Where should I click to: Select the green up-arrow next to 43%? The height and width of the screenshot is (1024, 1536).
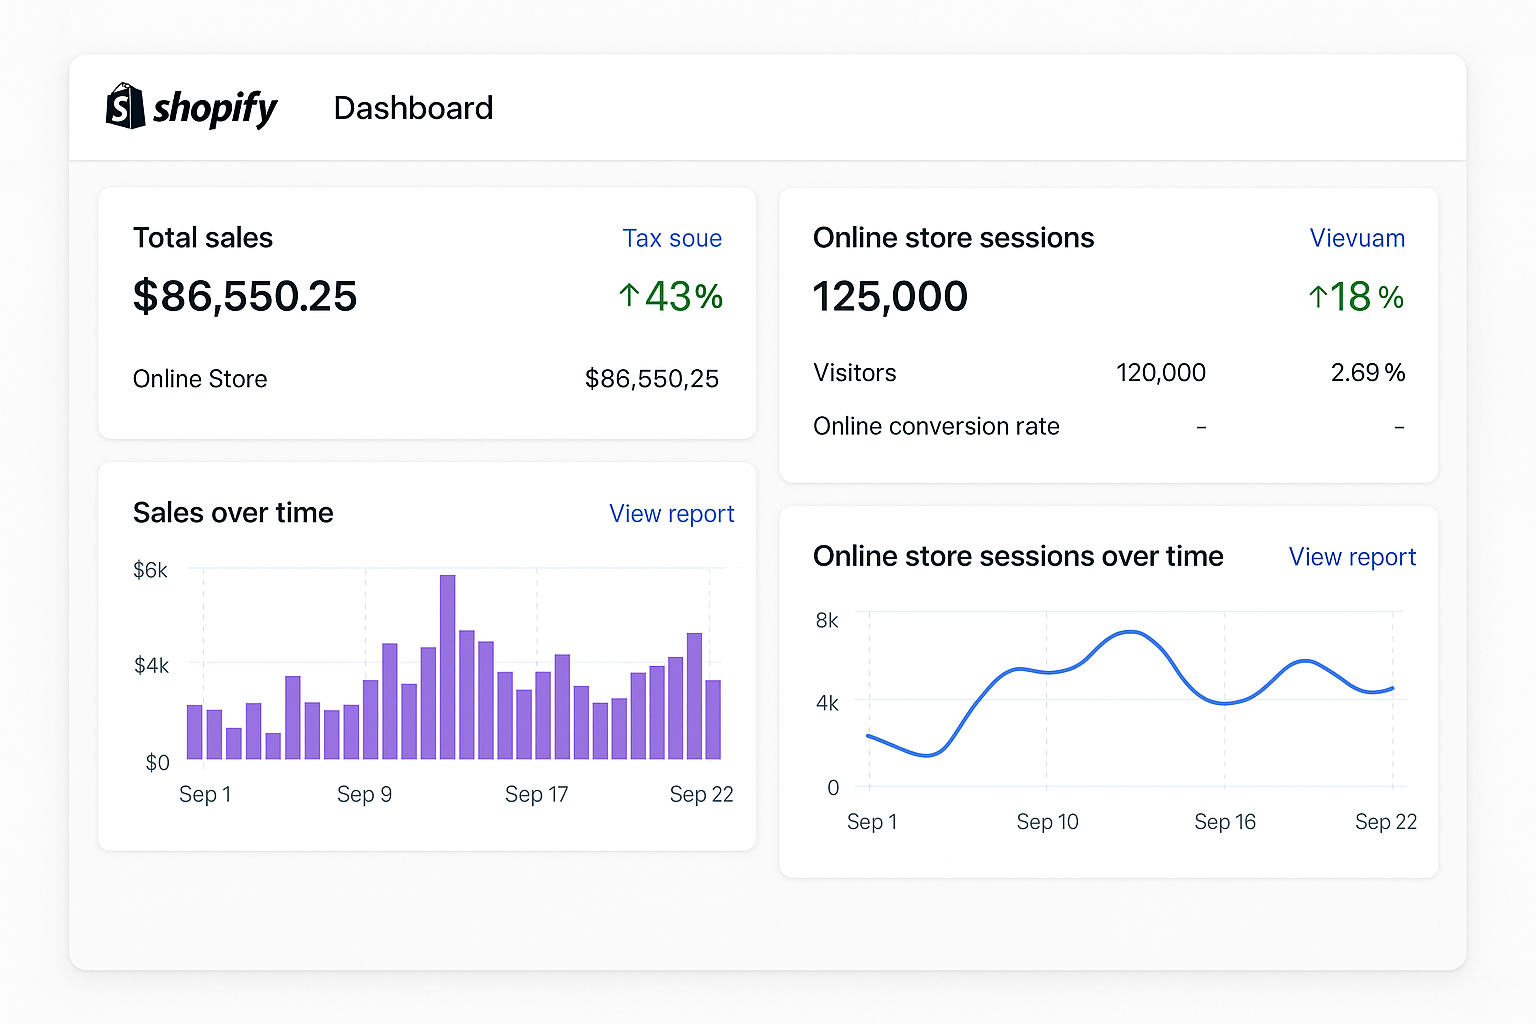[629, 295]
